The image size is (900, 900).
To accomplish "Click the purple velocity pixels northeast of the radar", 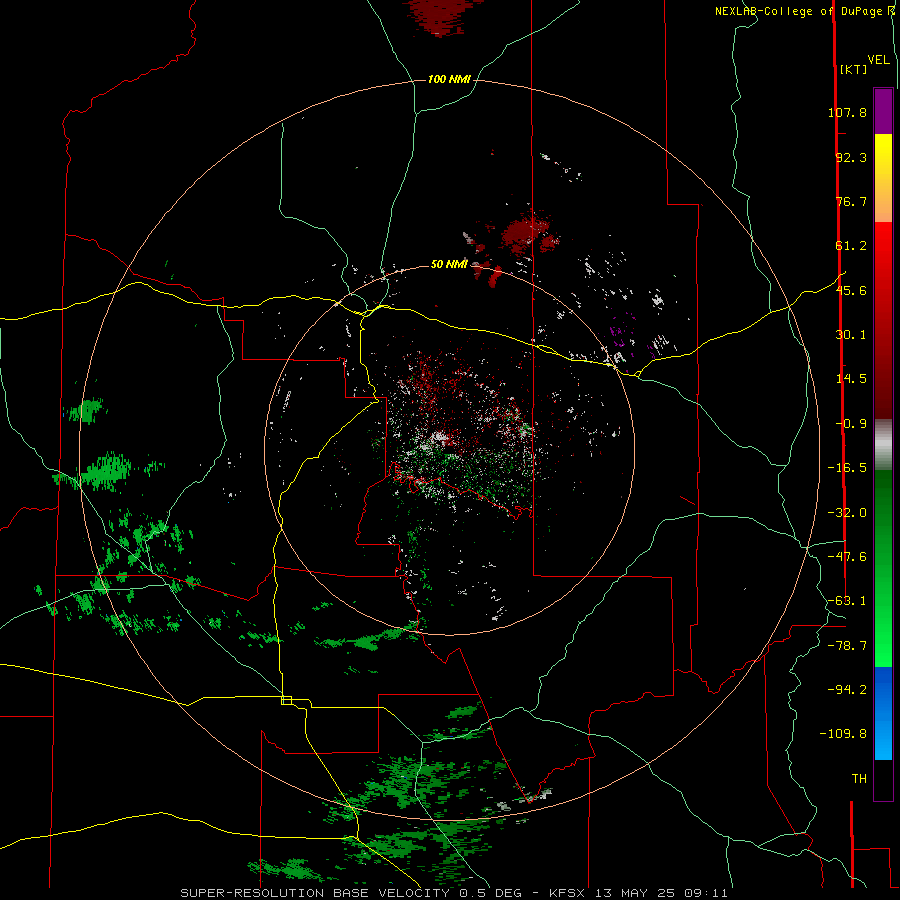I will coord(623,333).
